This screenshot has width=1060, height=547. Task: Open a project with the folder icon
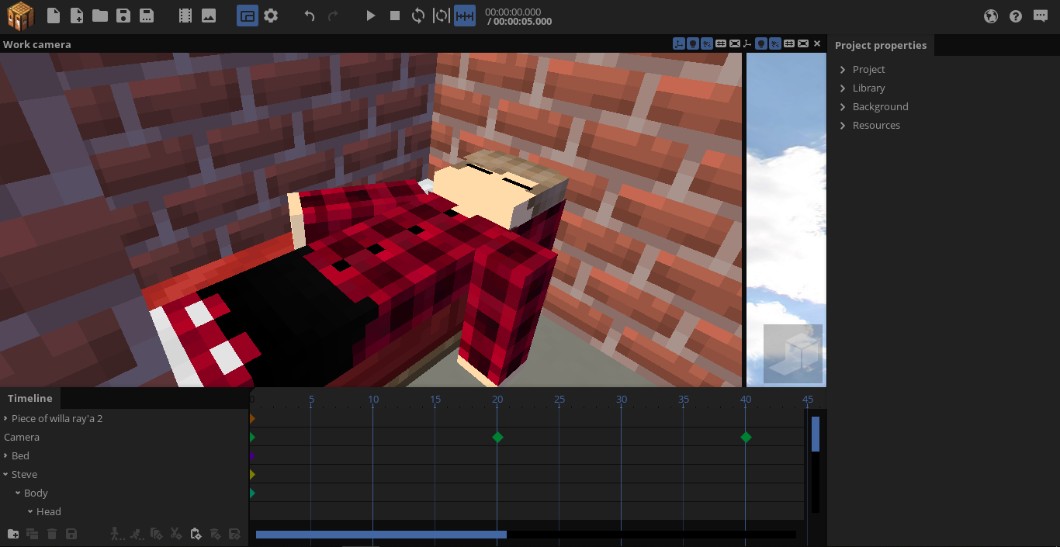pos(100,16)
